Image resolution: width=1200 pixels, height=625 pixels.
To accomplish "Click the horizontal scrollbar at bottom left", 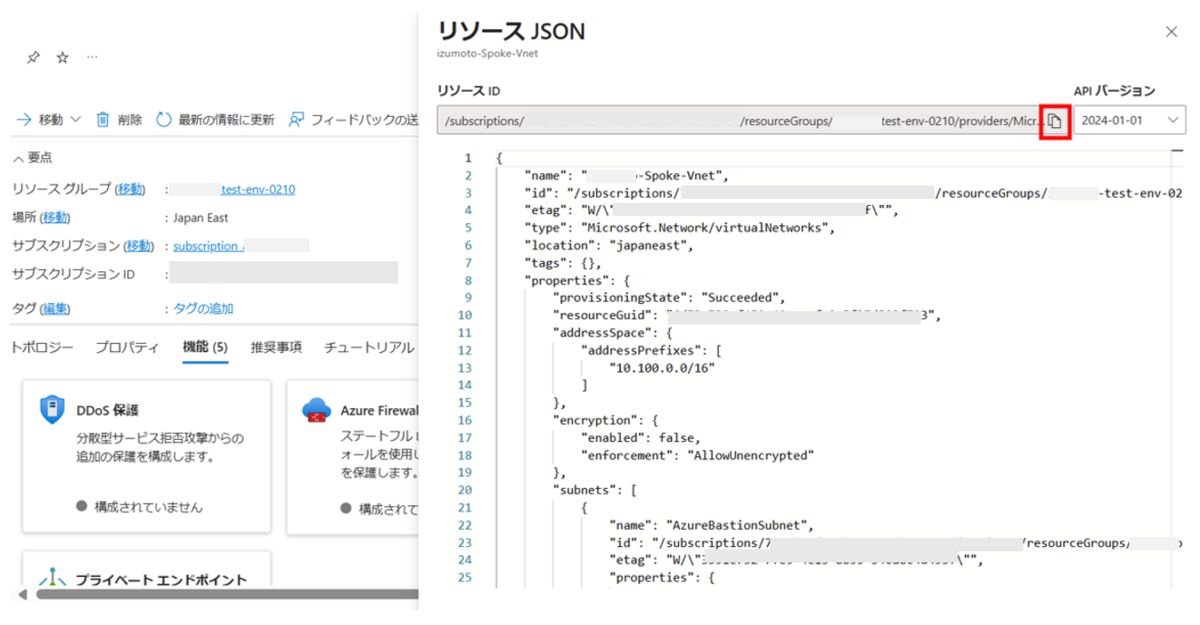I will pos(228,594).
